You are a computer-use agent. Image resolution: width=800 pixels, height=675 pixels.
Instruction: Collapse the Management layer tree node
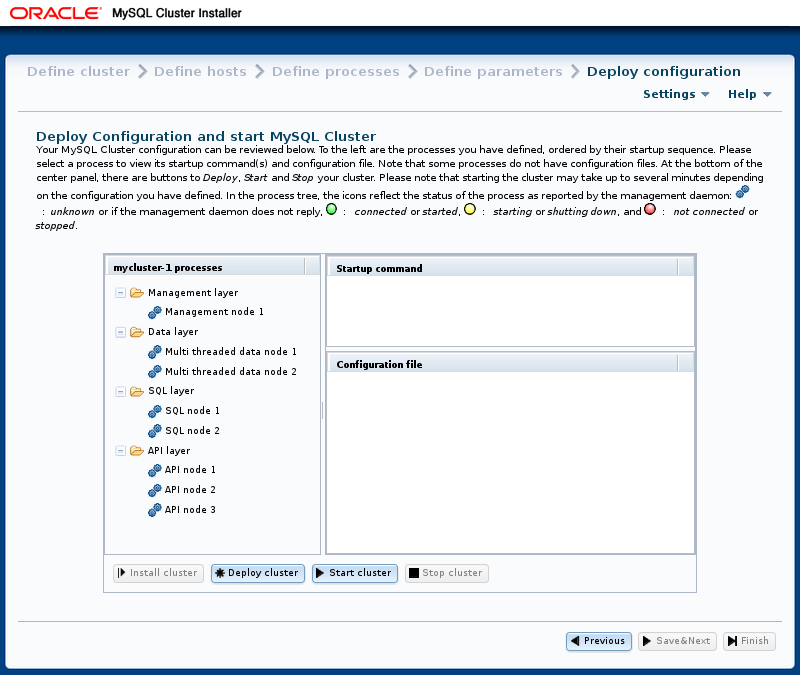[x=121, y=293]
